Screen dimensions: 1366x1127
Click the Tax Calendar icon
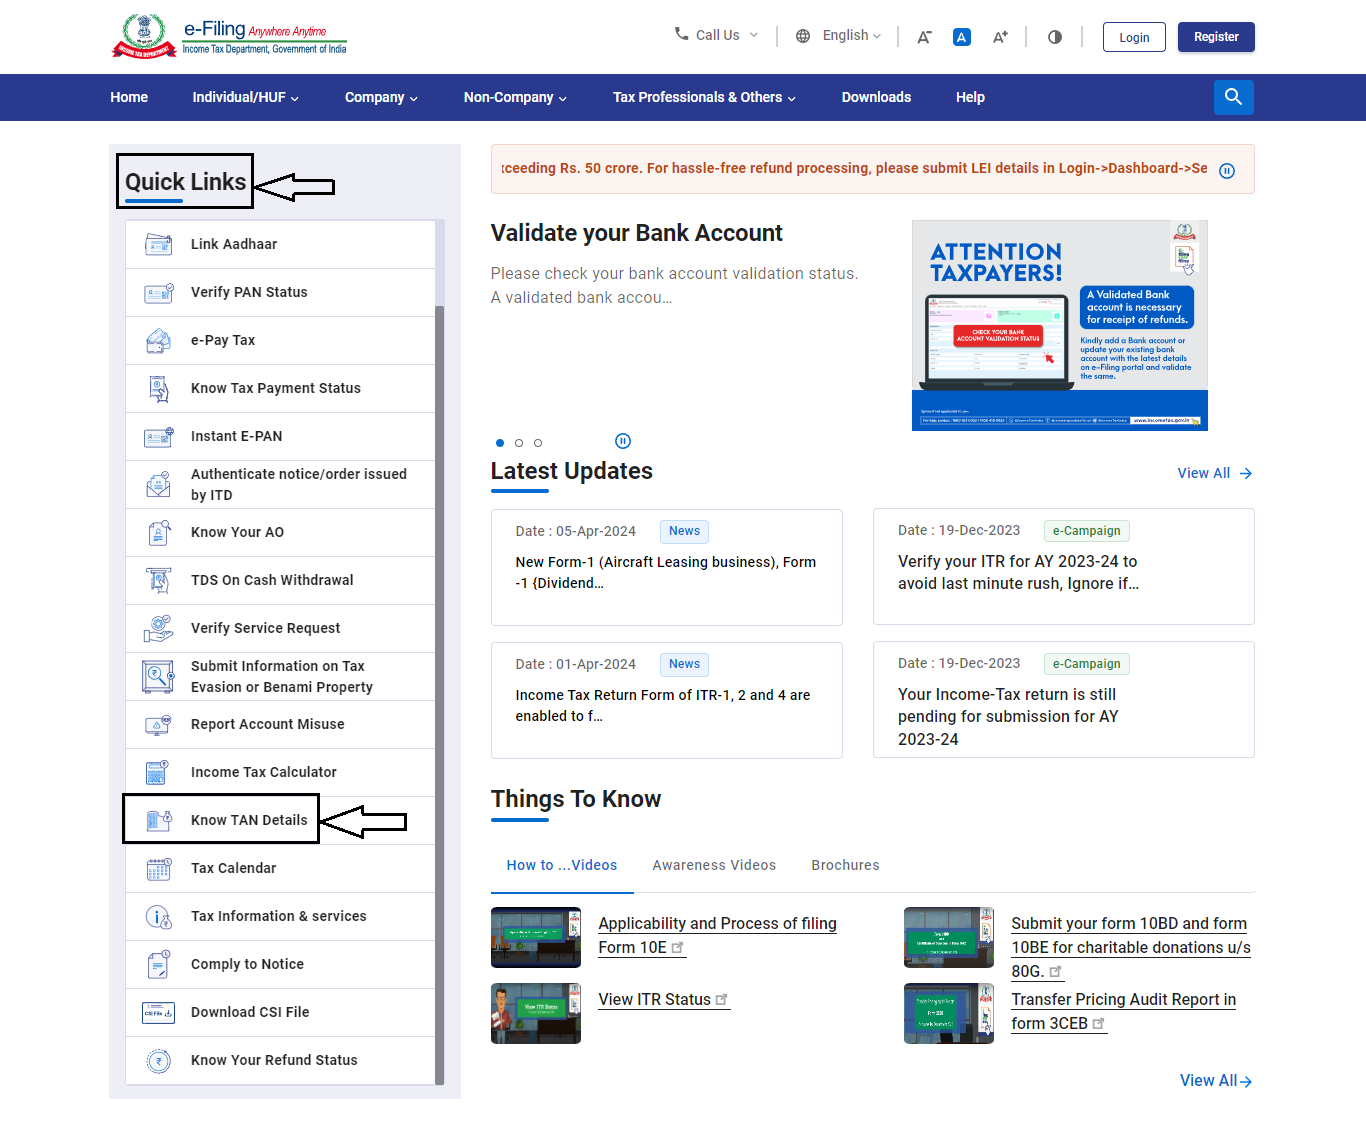[x=159, y=869]
